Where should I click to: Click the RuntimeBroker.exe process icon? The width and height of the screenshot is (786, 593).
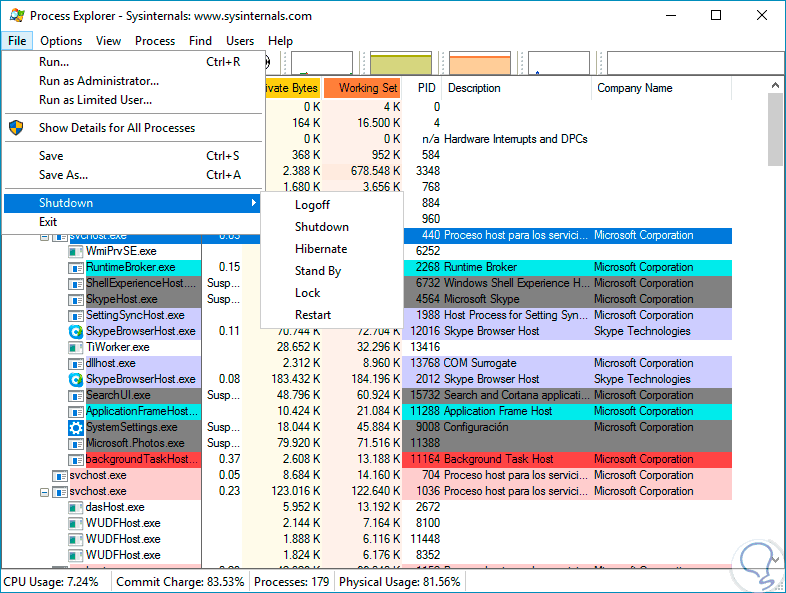coord(75,267)
